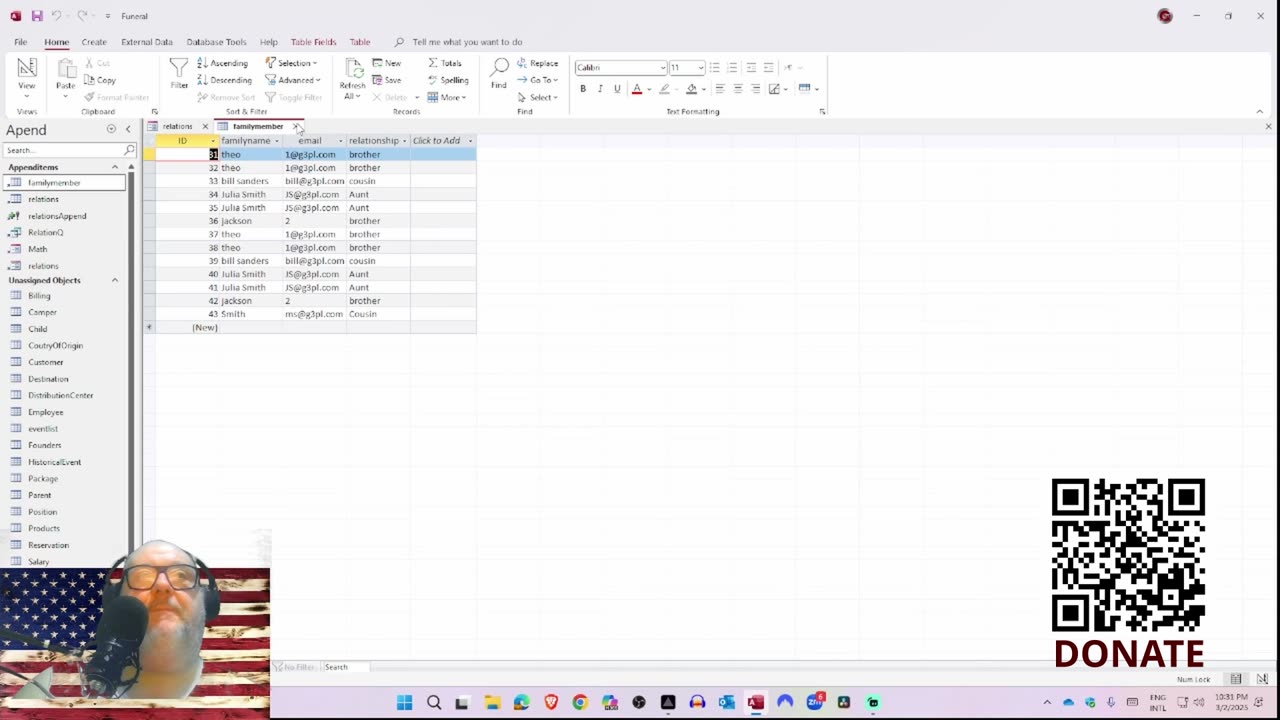Open Customer table in navigation pane
The image size is (1280, 720).
point(45,362)
